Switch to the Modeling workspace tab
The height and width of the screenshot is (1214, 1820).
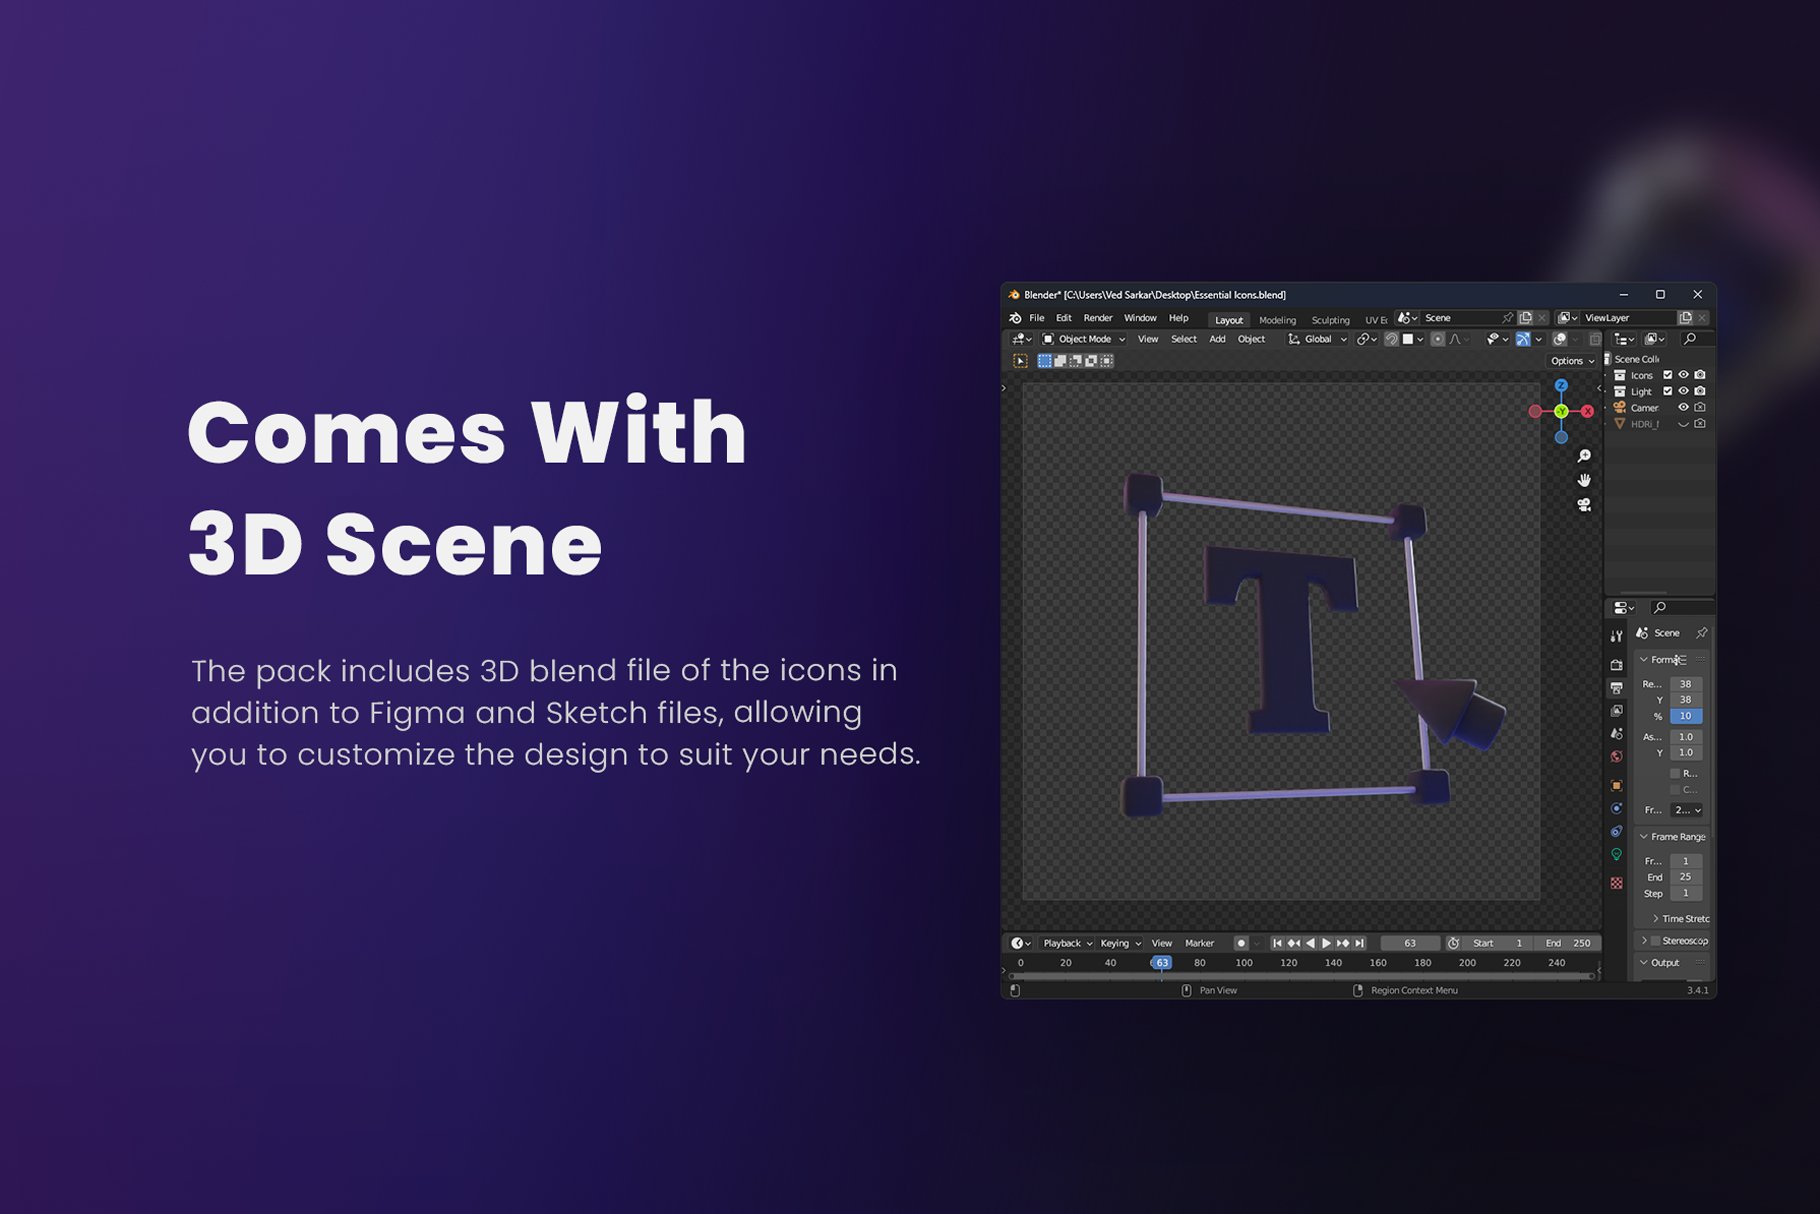click(x=1277, y=320)
